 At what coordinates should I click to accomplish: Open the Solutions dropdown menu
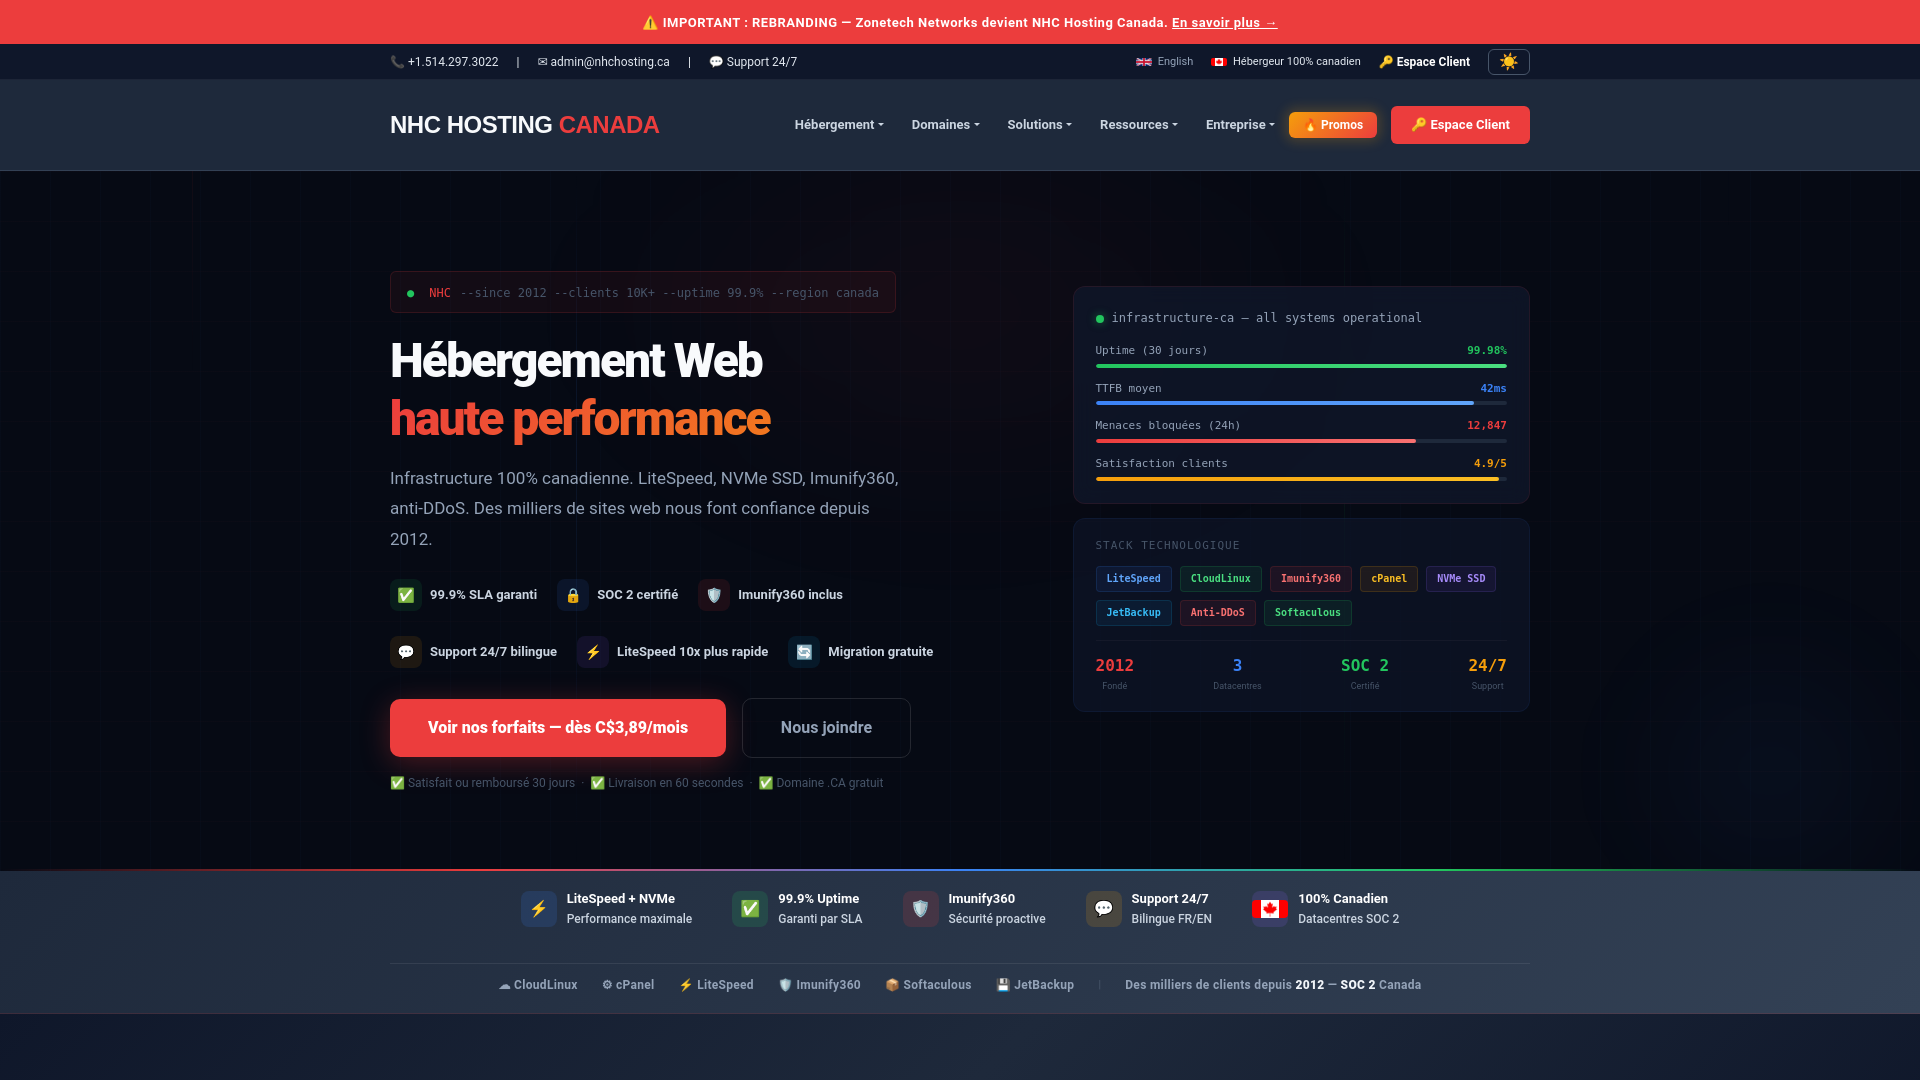(x=1039, y=125)
